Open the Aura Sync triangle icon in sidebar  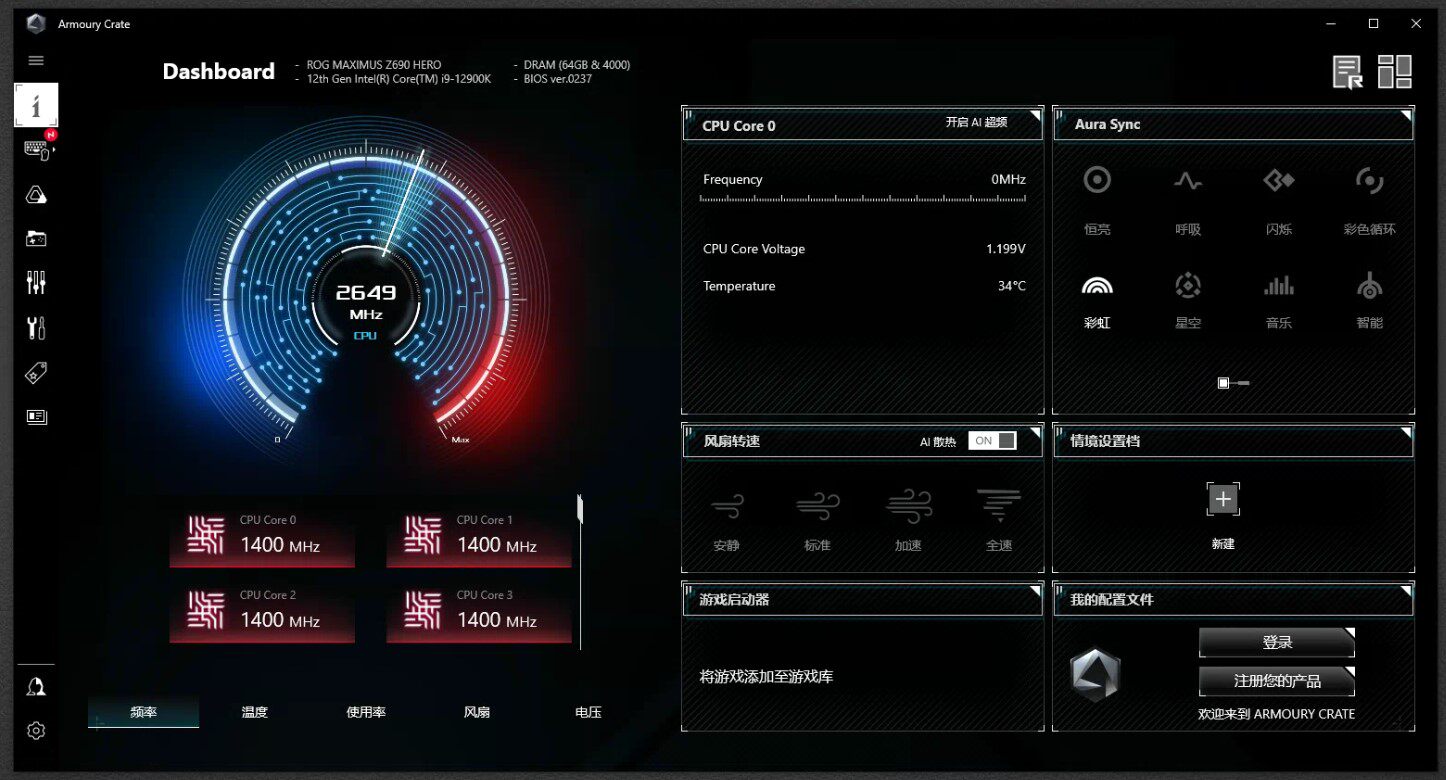36,194
